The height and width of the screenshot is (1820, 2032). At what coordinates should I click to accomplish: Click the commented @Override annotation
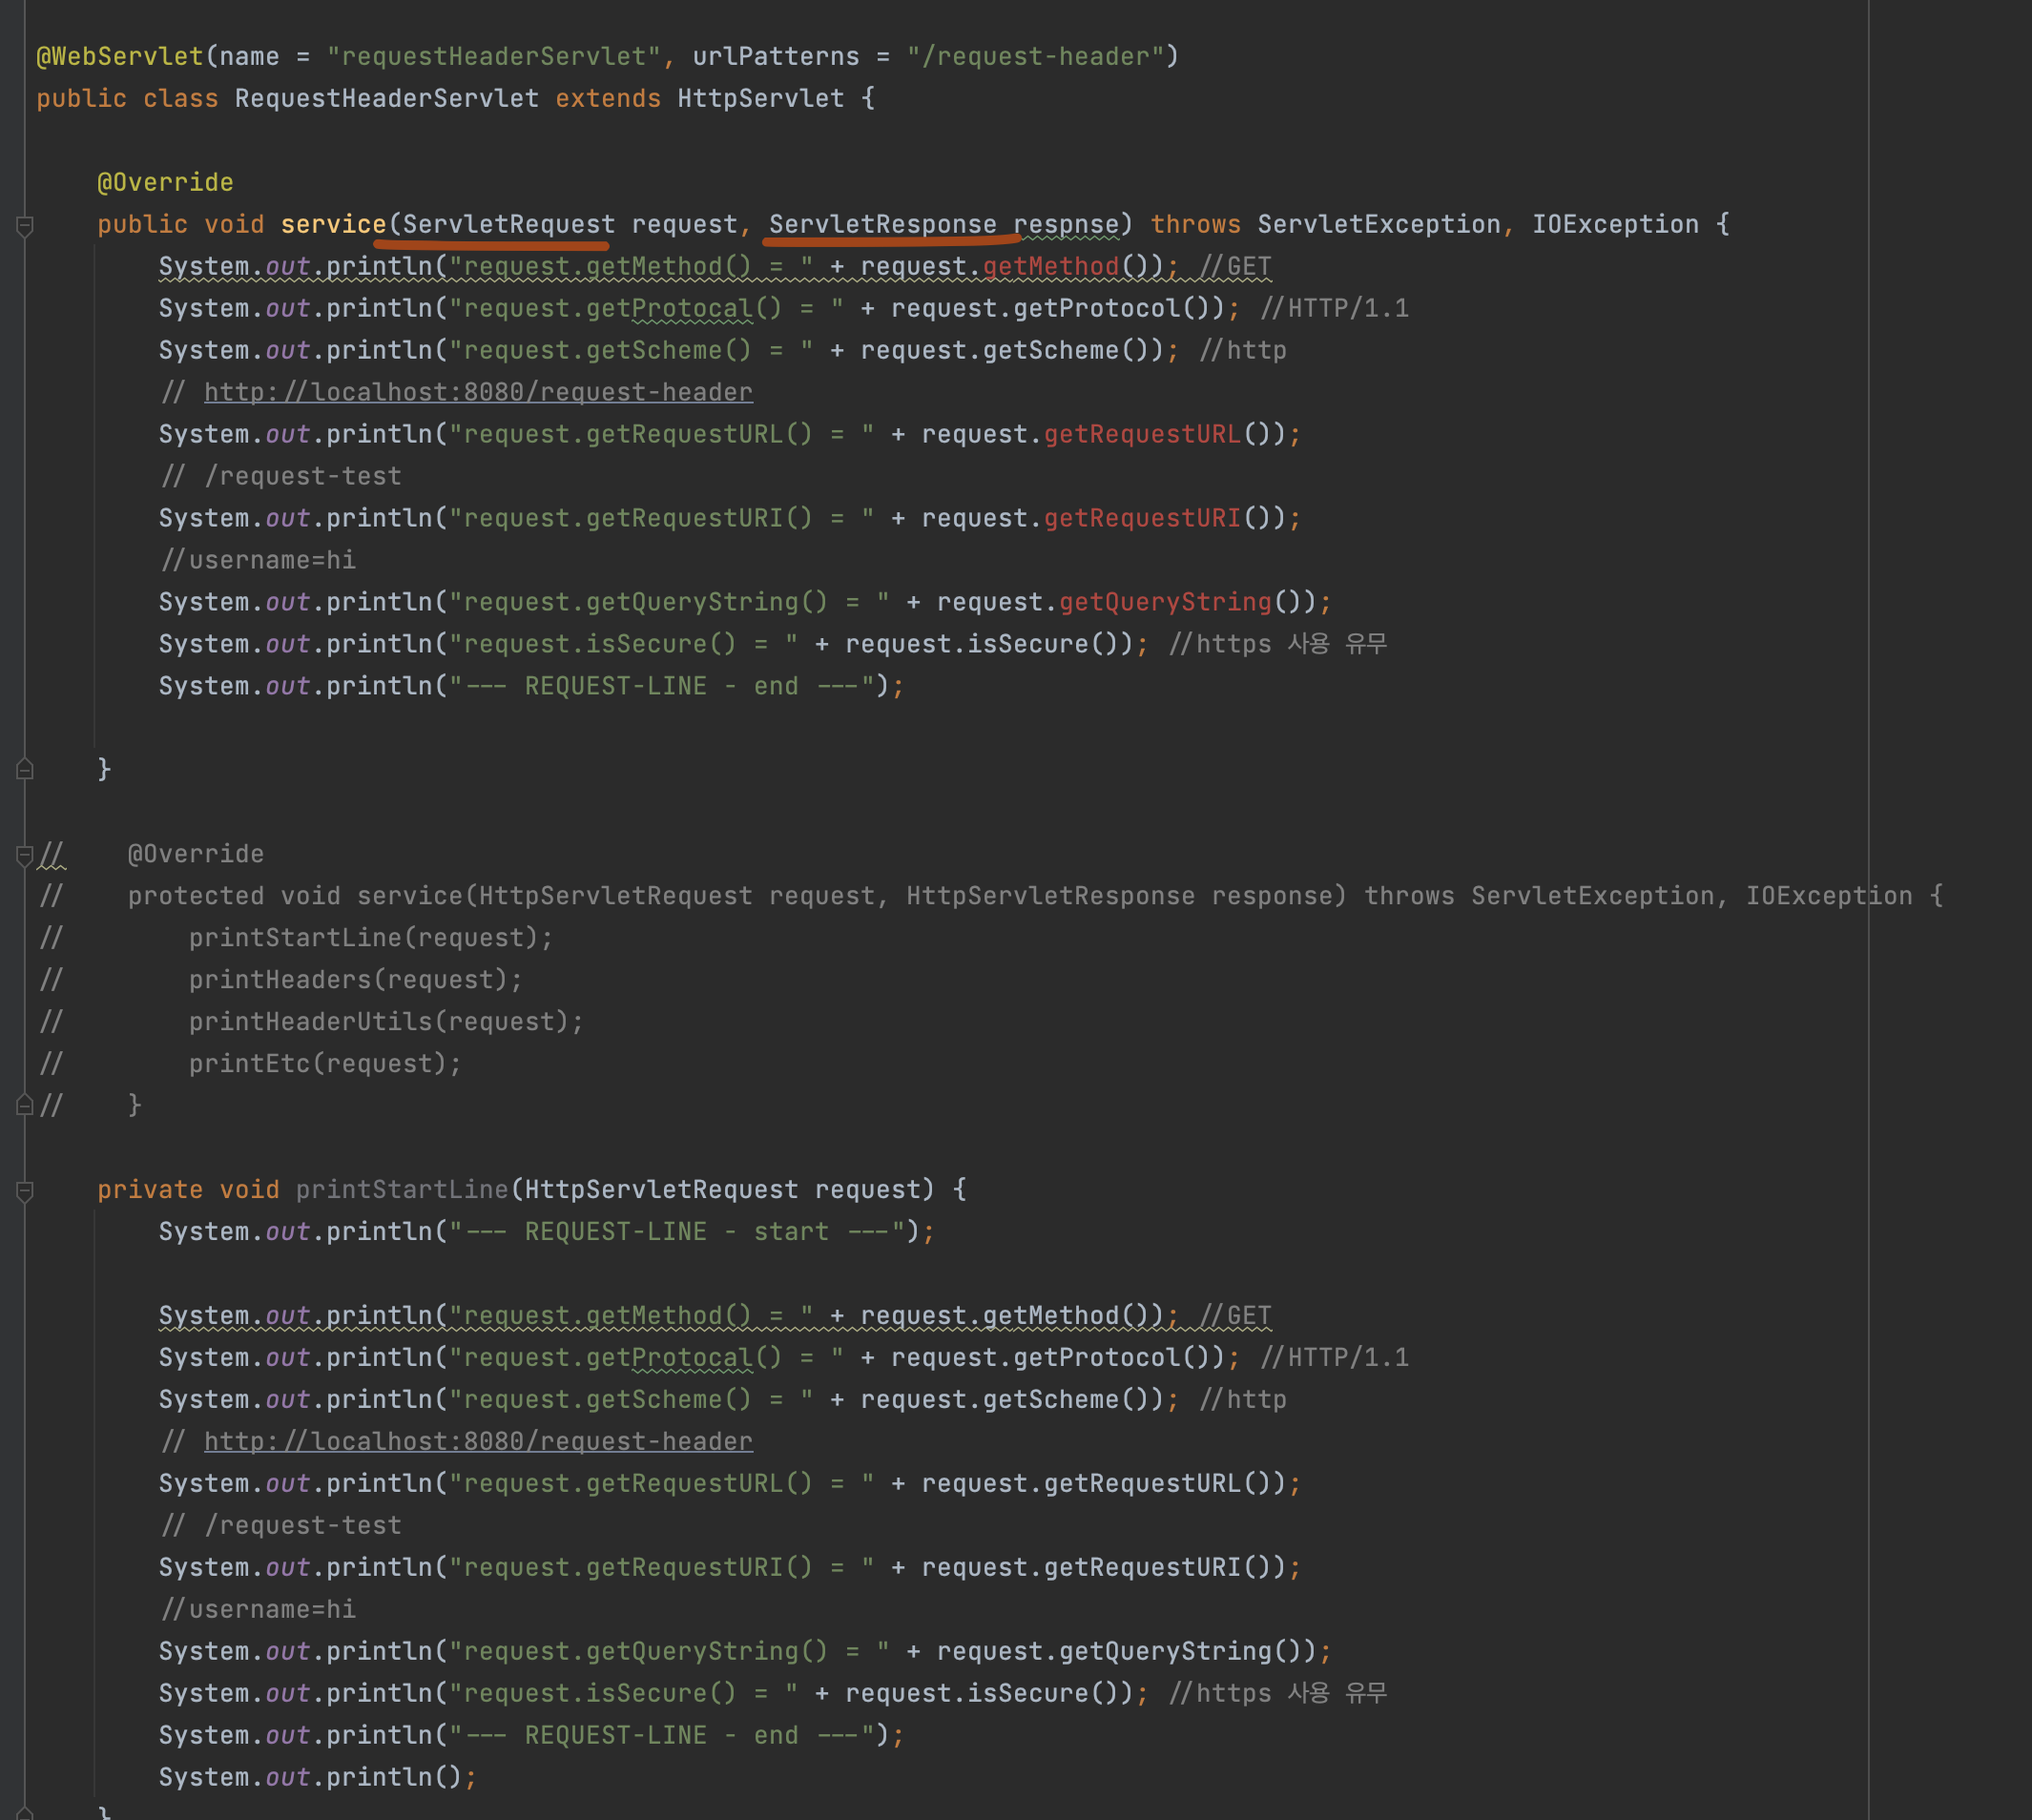tap(196, 854)
